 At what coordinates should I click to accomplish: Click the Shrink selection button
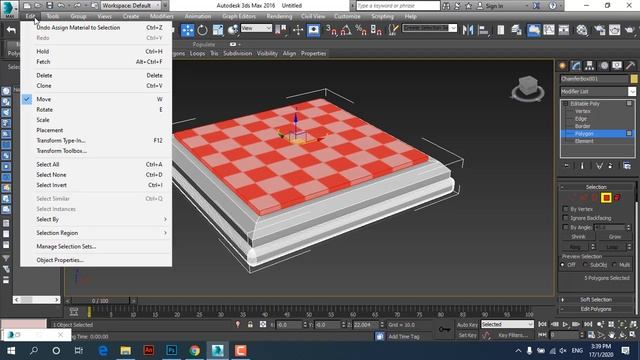[x=578, y=237]
